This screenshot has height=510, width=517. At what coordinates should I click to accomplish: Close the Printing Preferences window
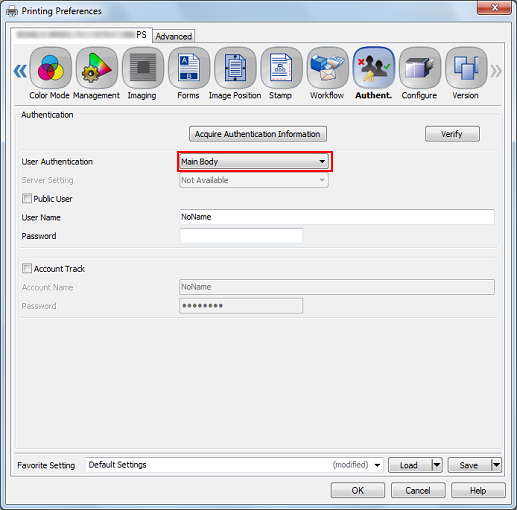[x=494, y=8]
